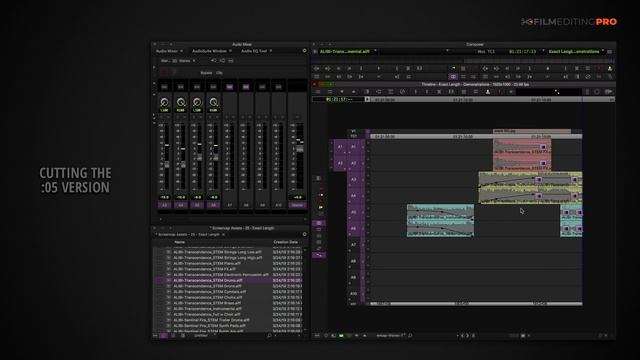Click the search magnifier icon in bin footer

(x=269, y=336)
